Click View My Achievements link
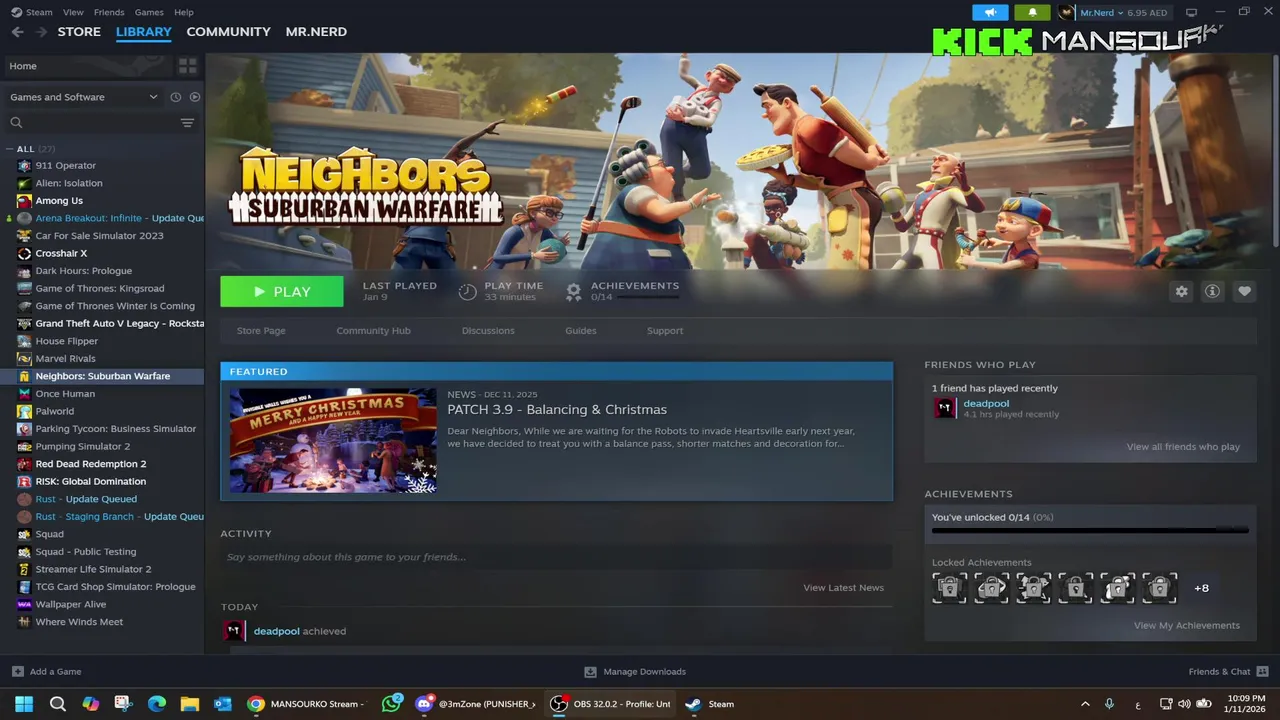The height and width of the screenshot is (720, 1280). point(1186,626)
